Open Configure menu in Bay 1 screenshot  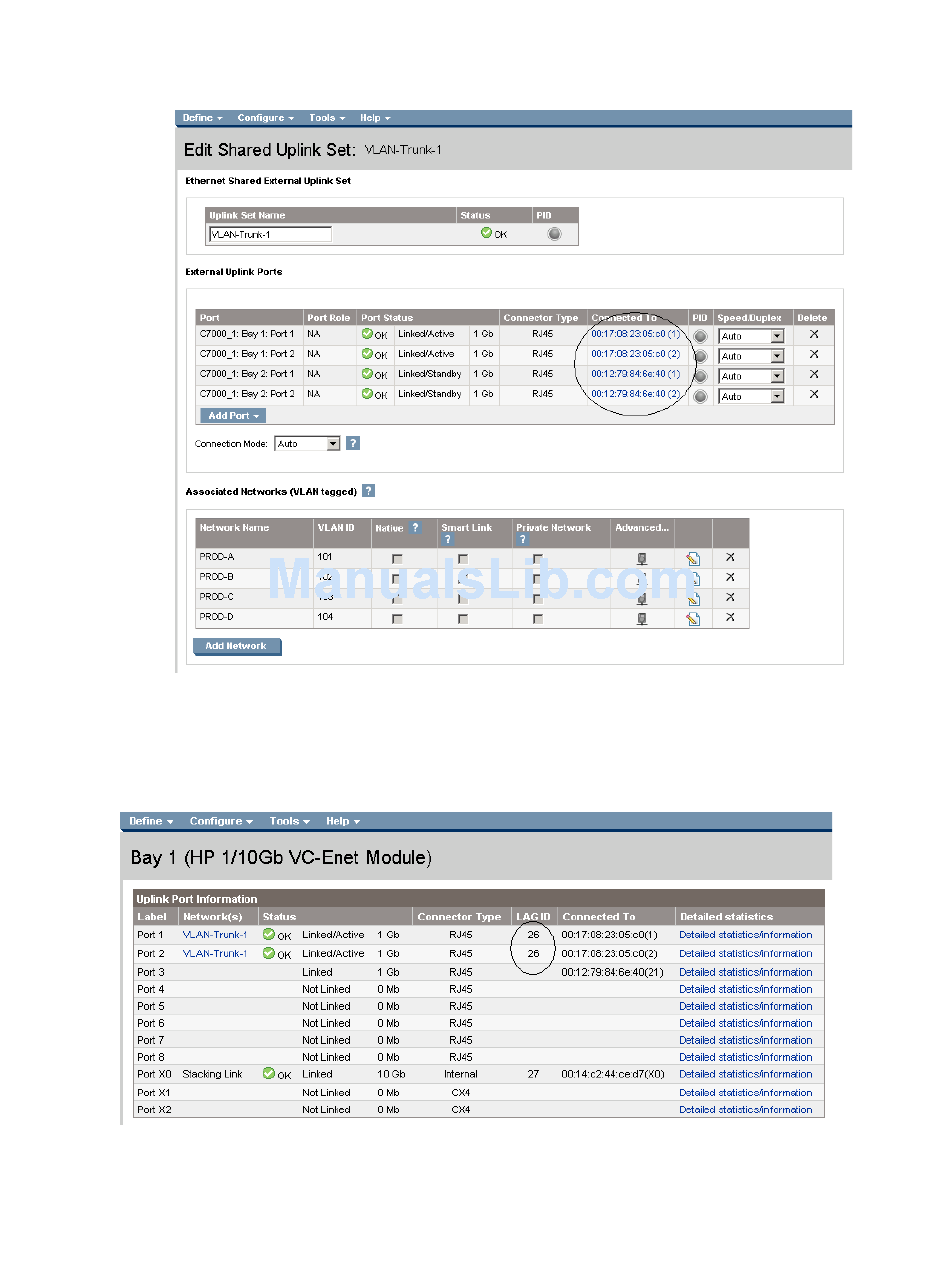(221, 821)
